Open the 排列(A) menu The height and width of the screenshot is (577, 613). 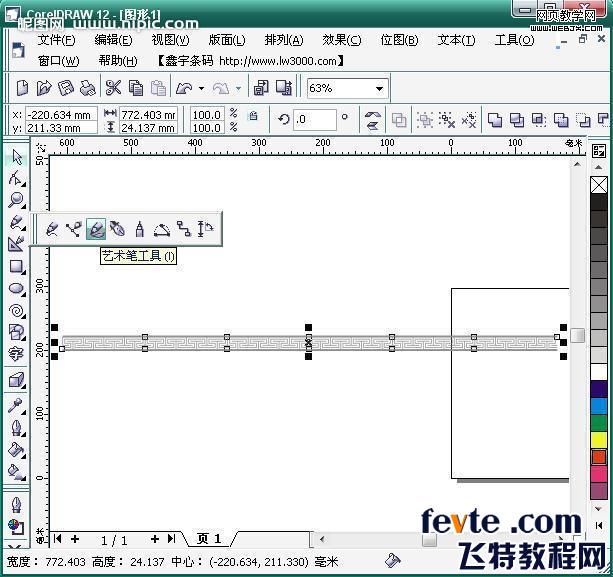284,40
